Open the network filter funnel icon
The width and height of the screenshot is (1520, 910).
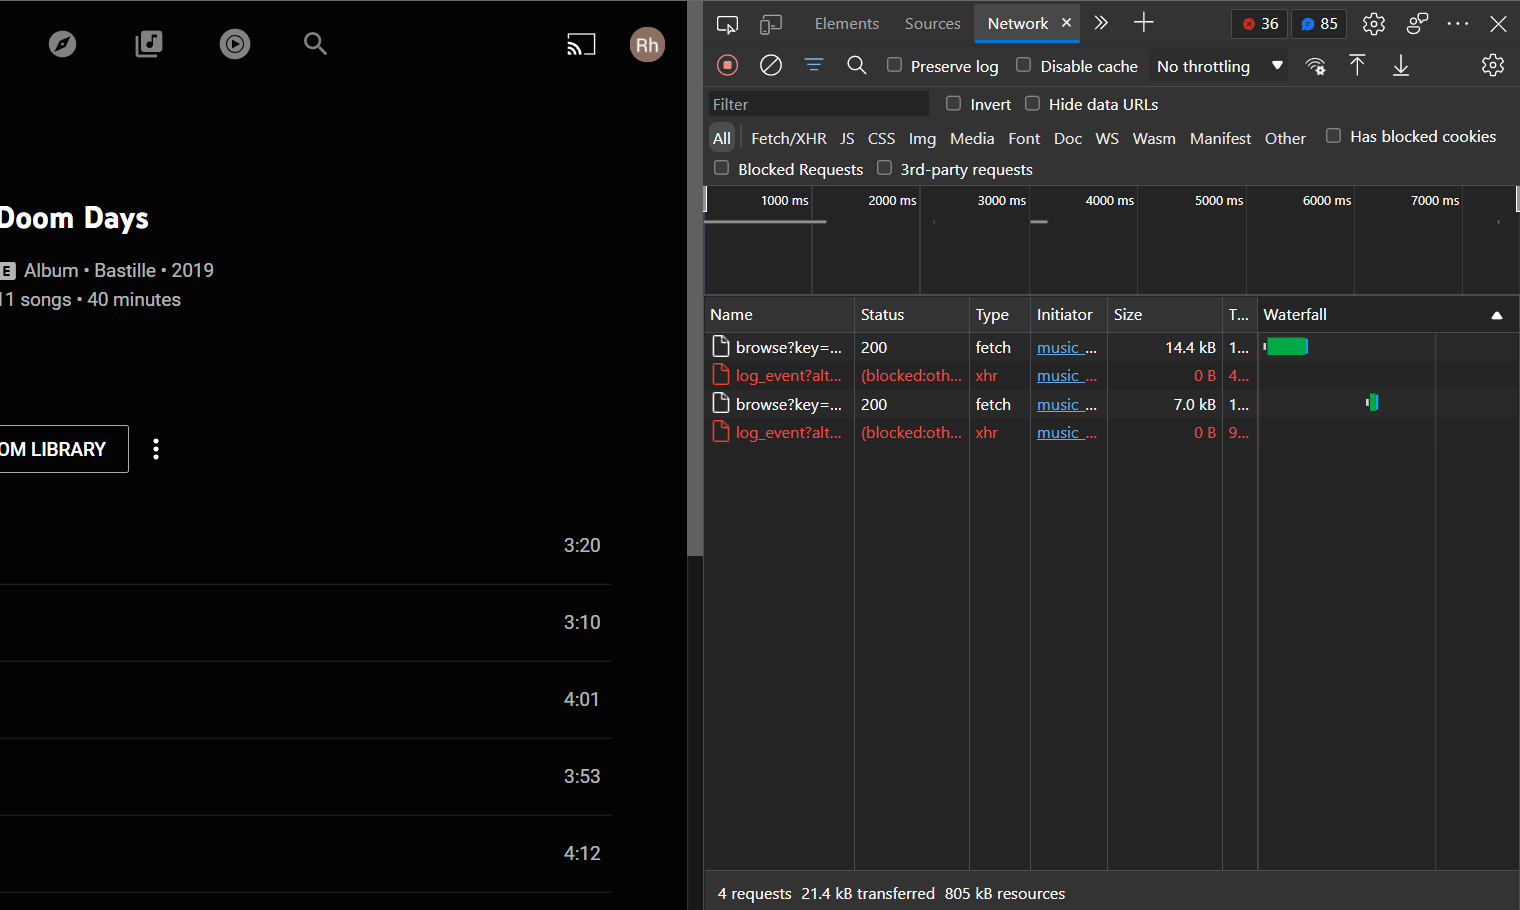coord(813,65)
